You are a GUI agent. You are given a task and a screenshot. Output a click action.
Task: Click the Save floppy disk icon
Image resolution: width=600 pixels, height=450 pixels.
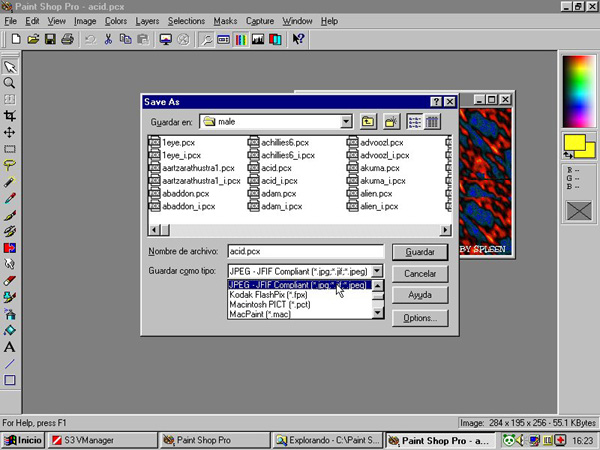coord(51,39)
